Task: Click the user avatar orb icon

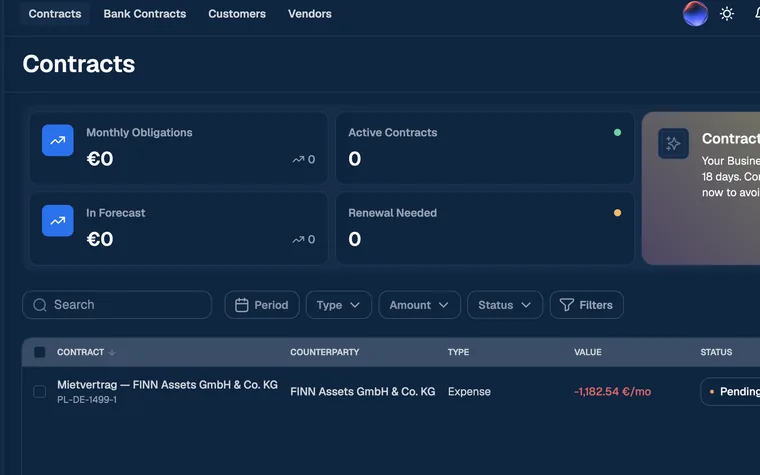Action: (x=695, y=14)
